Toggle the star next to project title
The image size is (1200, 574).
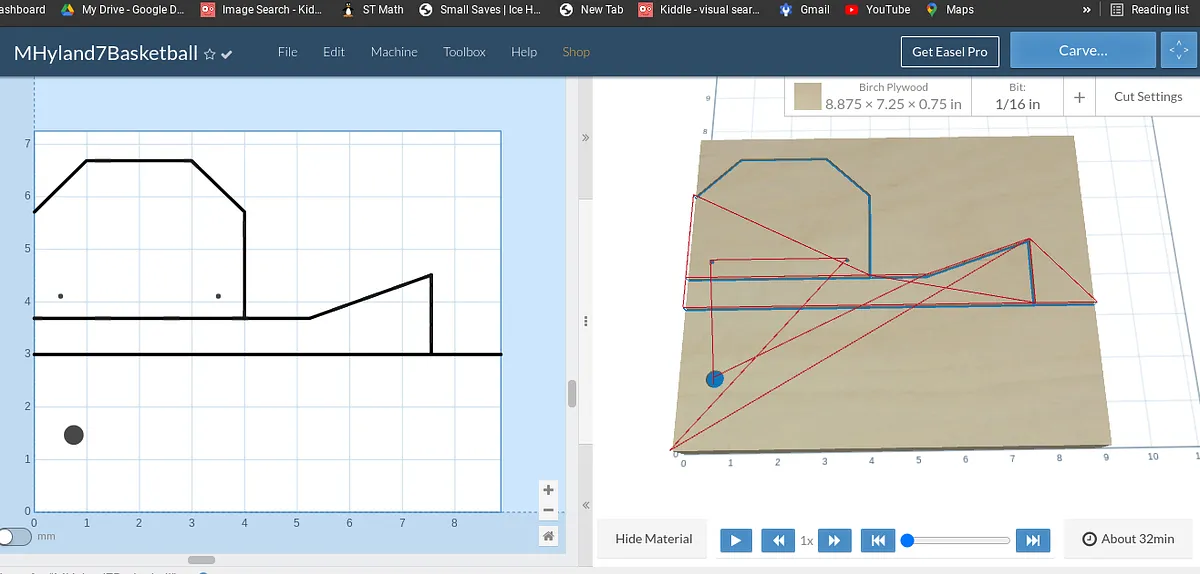coord(210,54)
